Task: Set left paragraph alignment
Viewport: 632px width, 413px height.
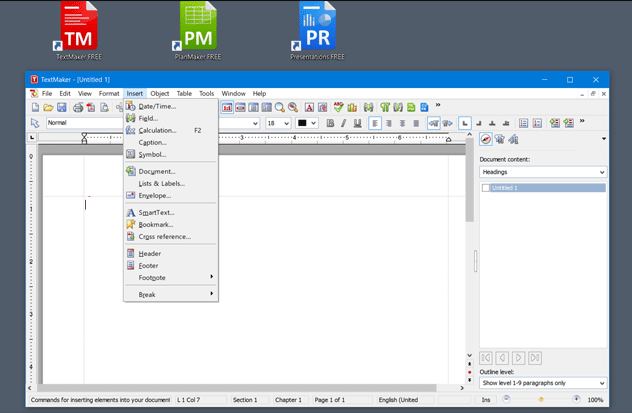Action: [x=375, y=123]
